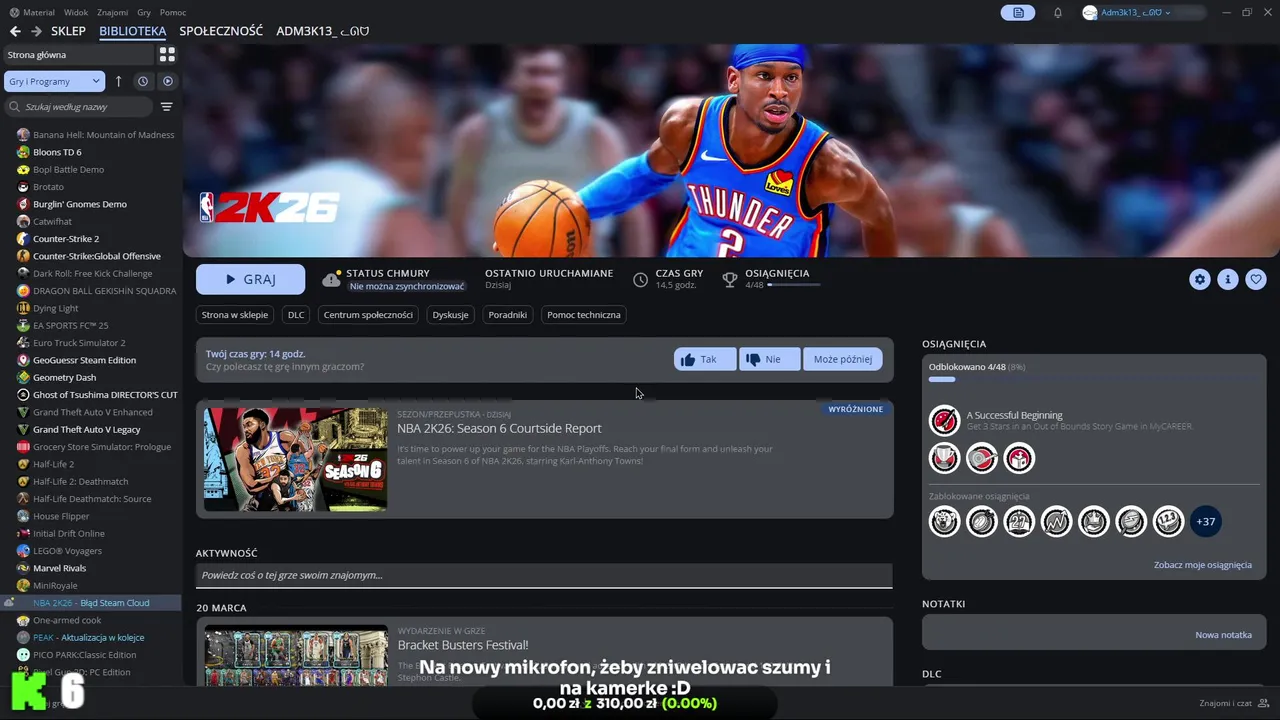Open the advanced filter options icon
The width and height of the screenshot is (1280, 720).
pyautogui.click(x=167, y=107)
